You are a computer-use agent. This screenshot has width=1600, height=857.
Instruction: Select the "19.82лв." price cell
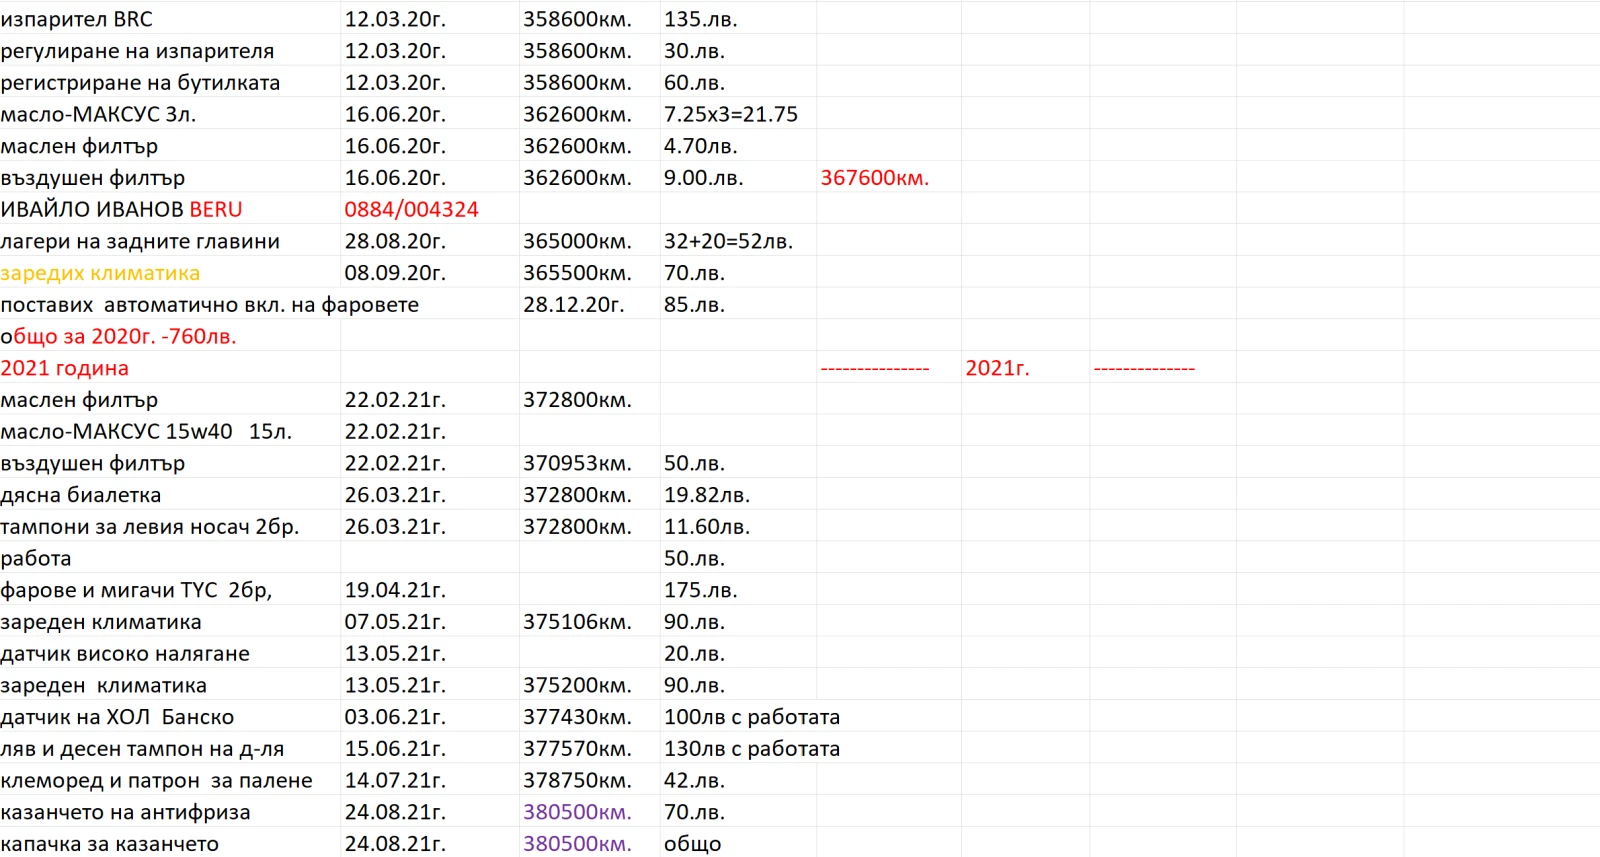coord(707,495)
